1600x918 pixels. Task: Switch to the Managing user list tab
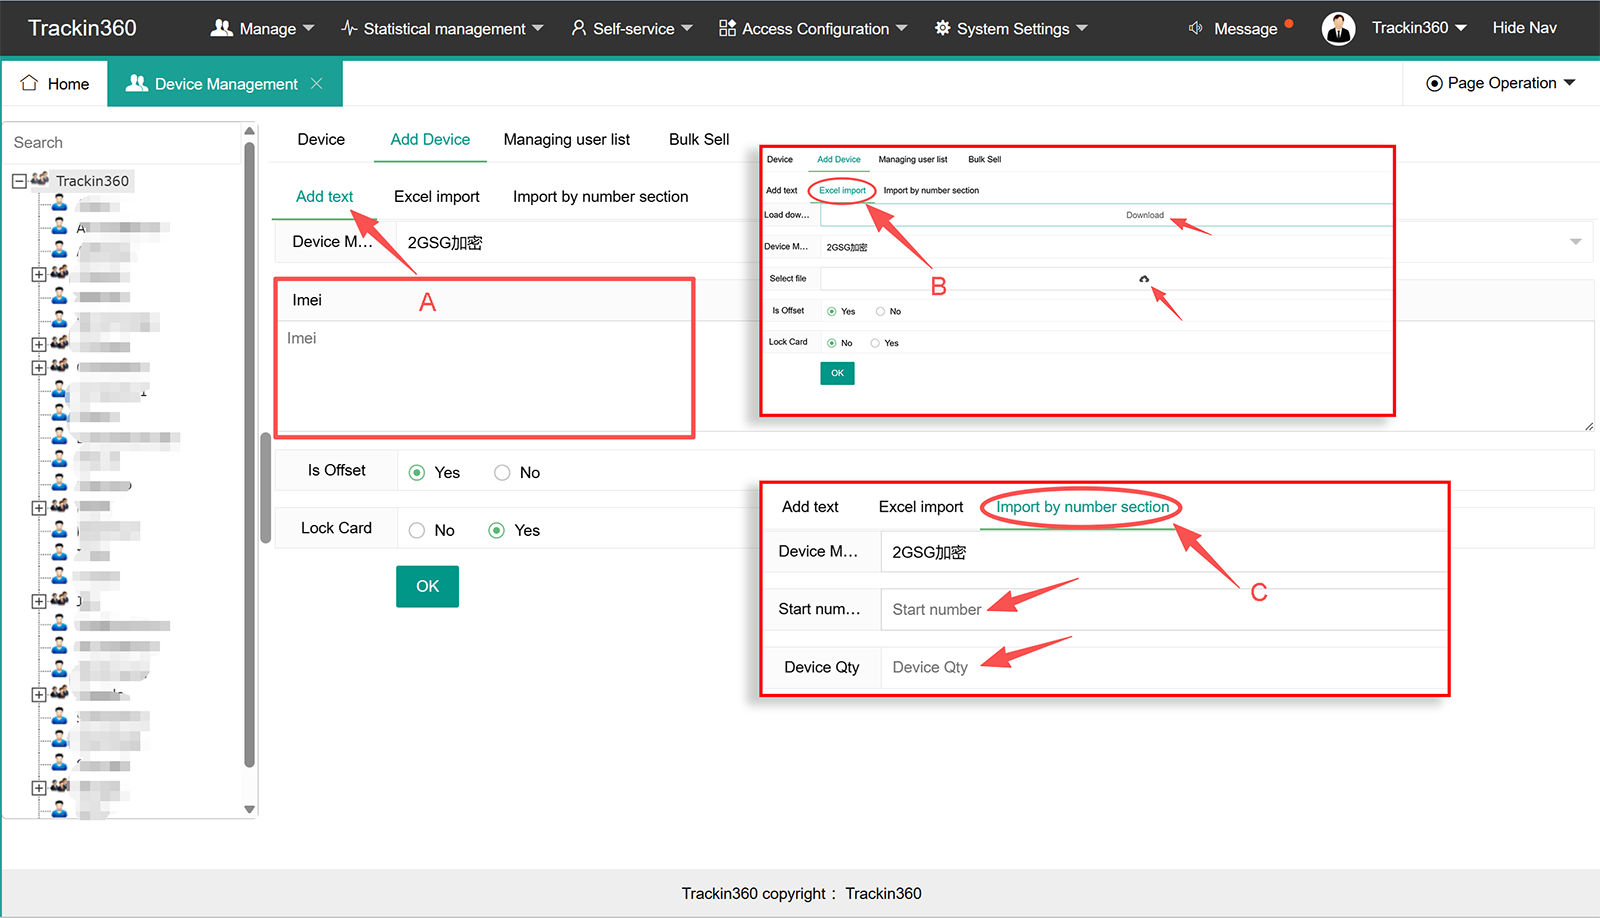click(x=566, y=140)
